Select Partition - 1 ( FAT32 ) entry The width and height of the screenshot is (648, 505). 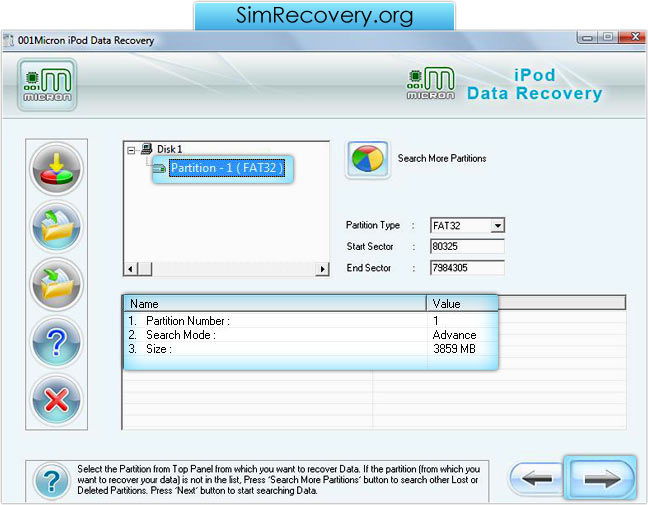(x=227, y=168)
